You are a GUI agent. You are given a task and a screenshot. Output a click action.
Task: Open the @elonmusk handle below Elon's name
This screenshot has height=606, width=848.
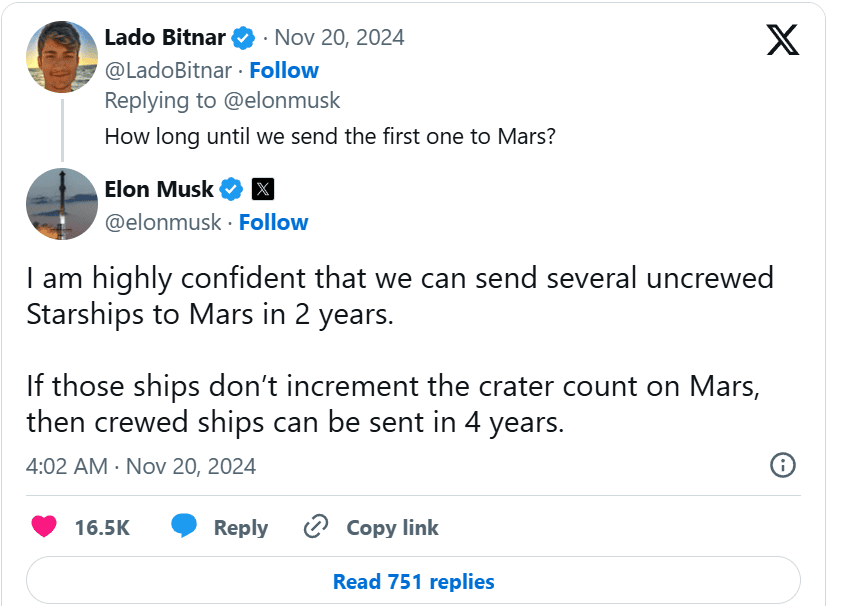163,222
